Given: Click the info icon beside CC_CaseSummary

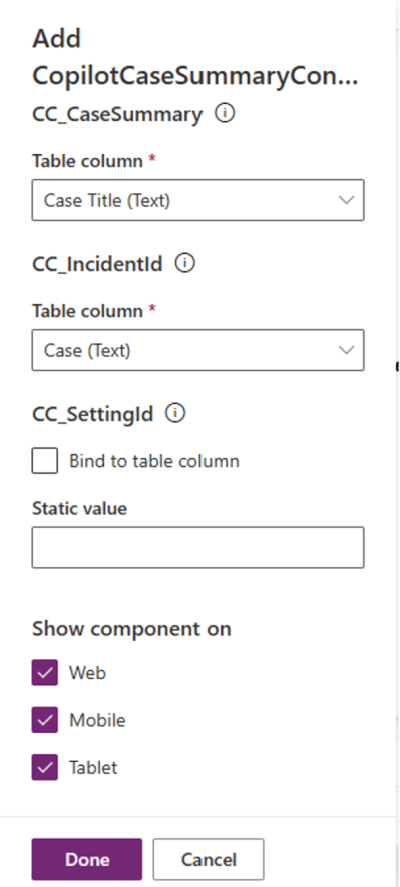Looking at the screenshot, I should 225,114.
